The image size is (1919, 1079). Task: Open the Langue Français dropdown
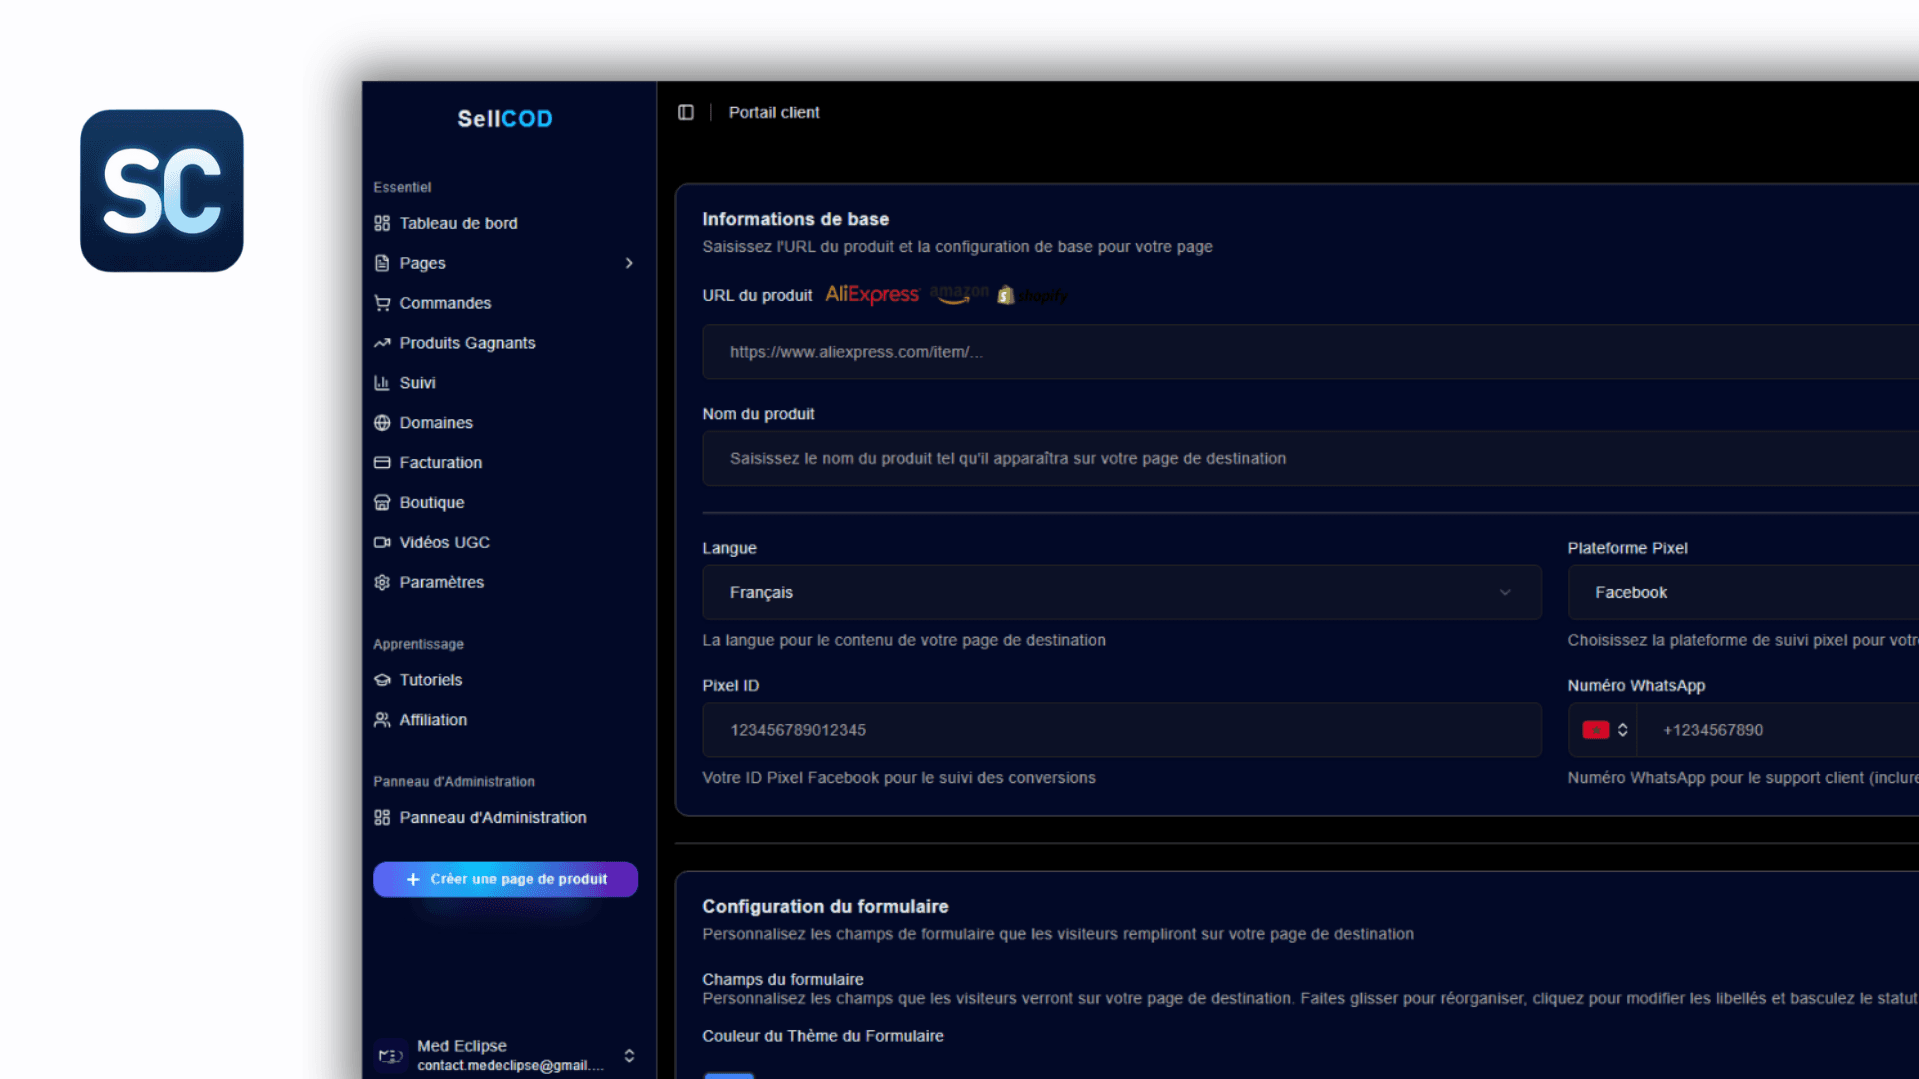(x=1122, y=592)
